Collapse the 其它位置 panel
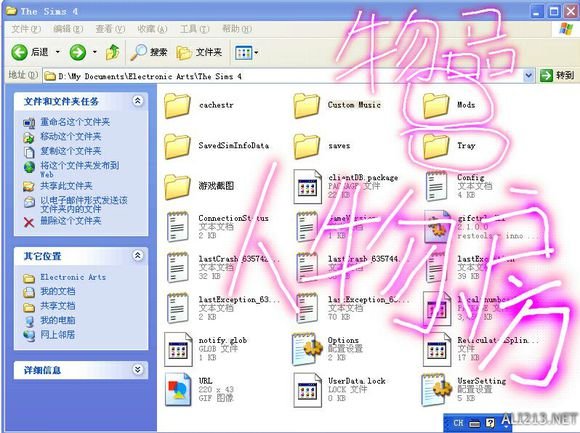Screen dimensions: 580x433 (x=138, y=255)
